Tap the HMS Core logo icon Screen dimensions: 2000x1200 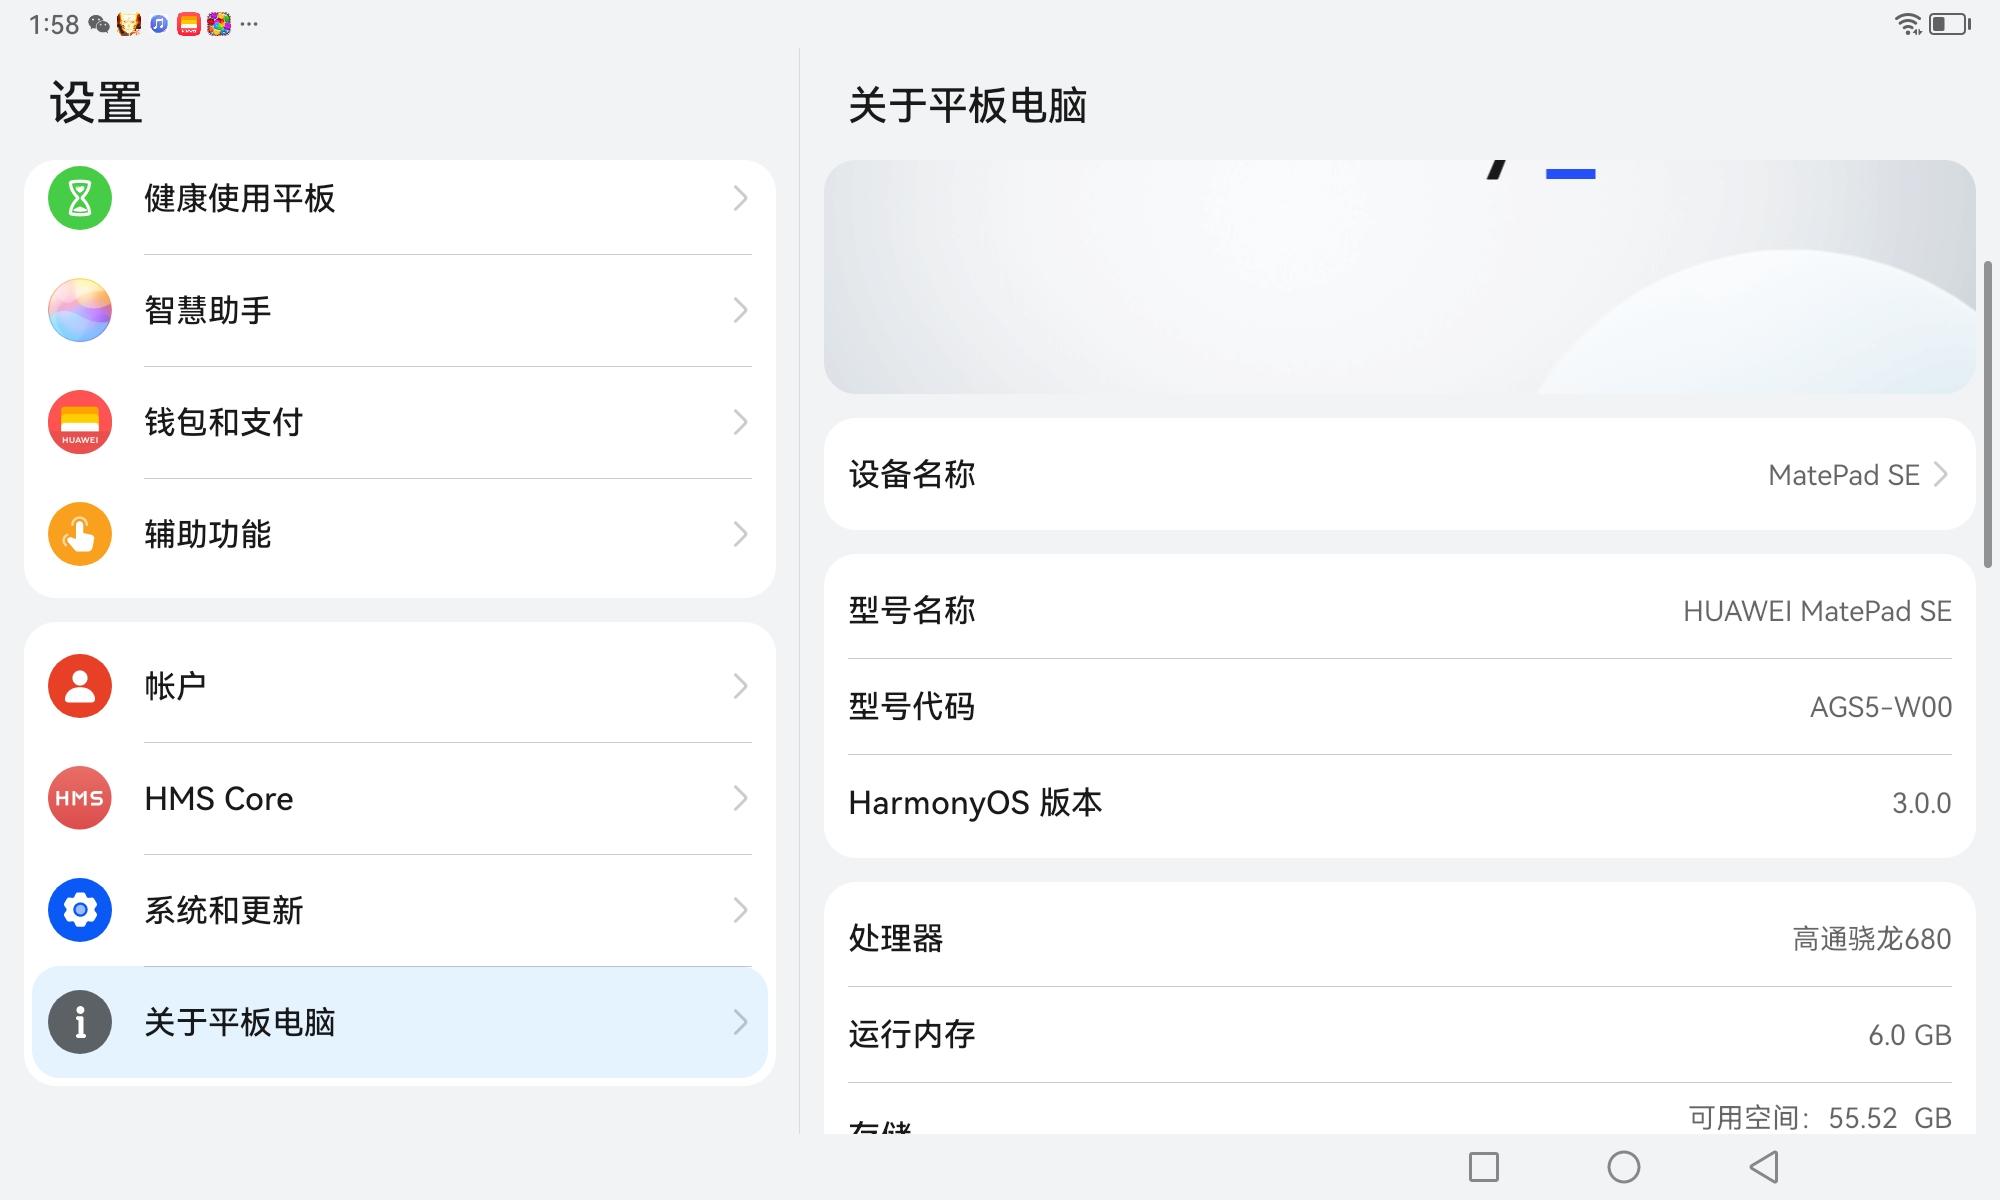[x=80, y=798]
